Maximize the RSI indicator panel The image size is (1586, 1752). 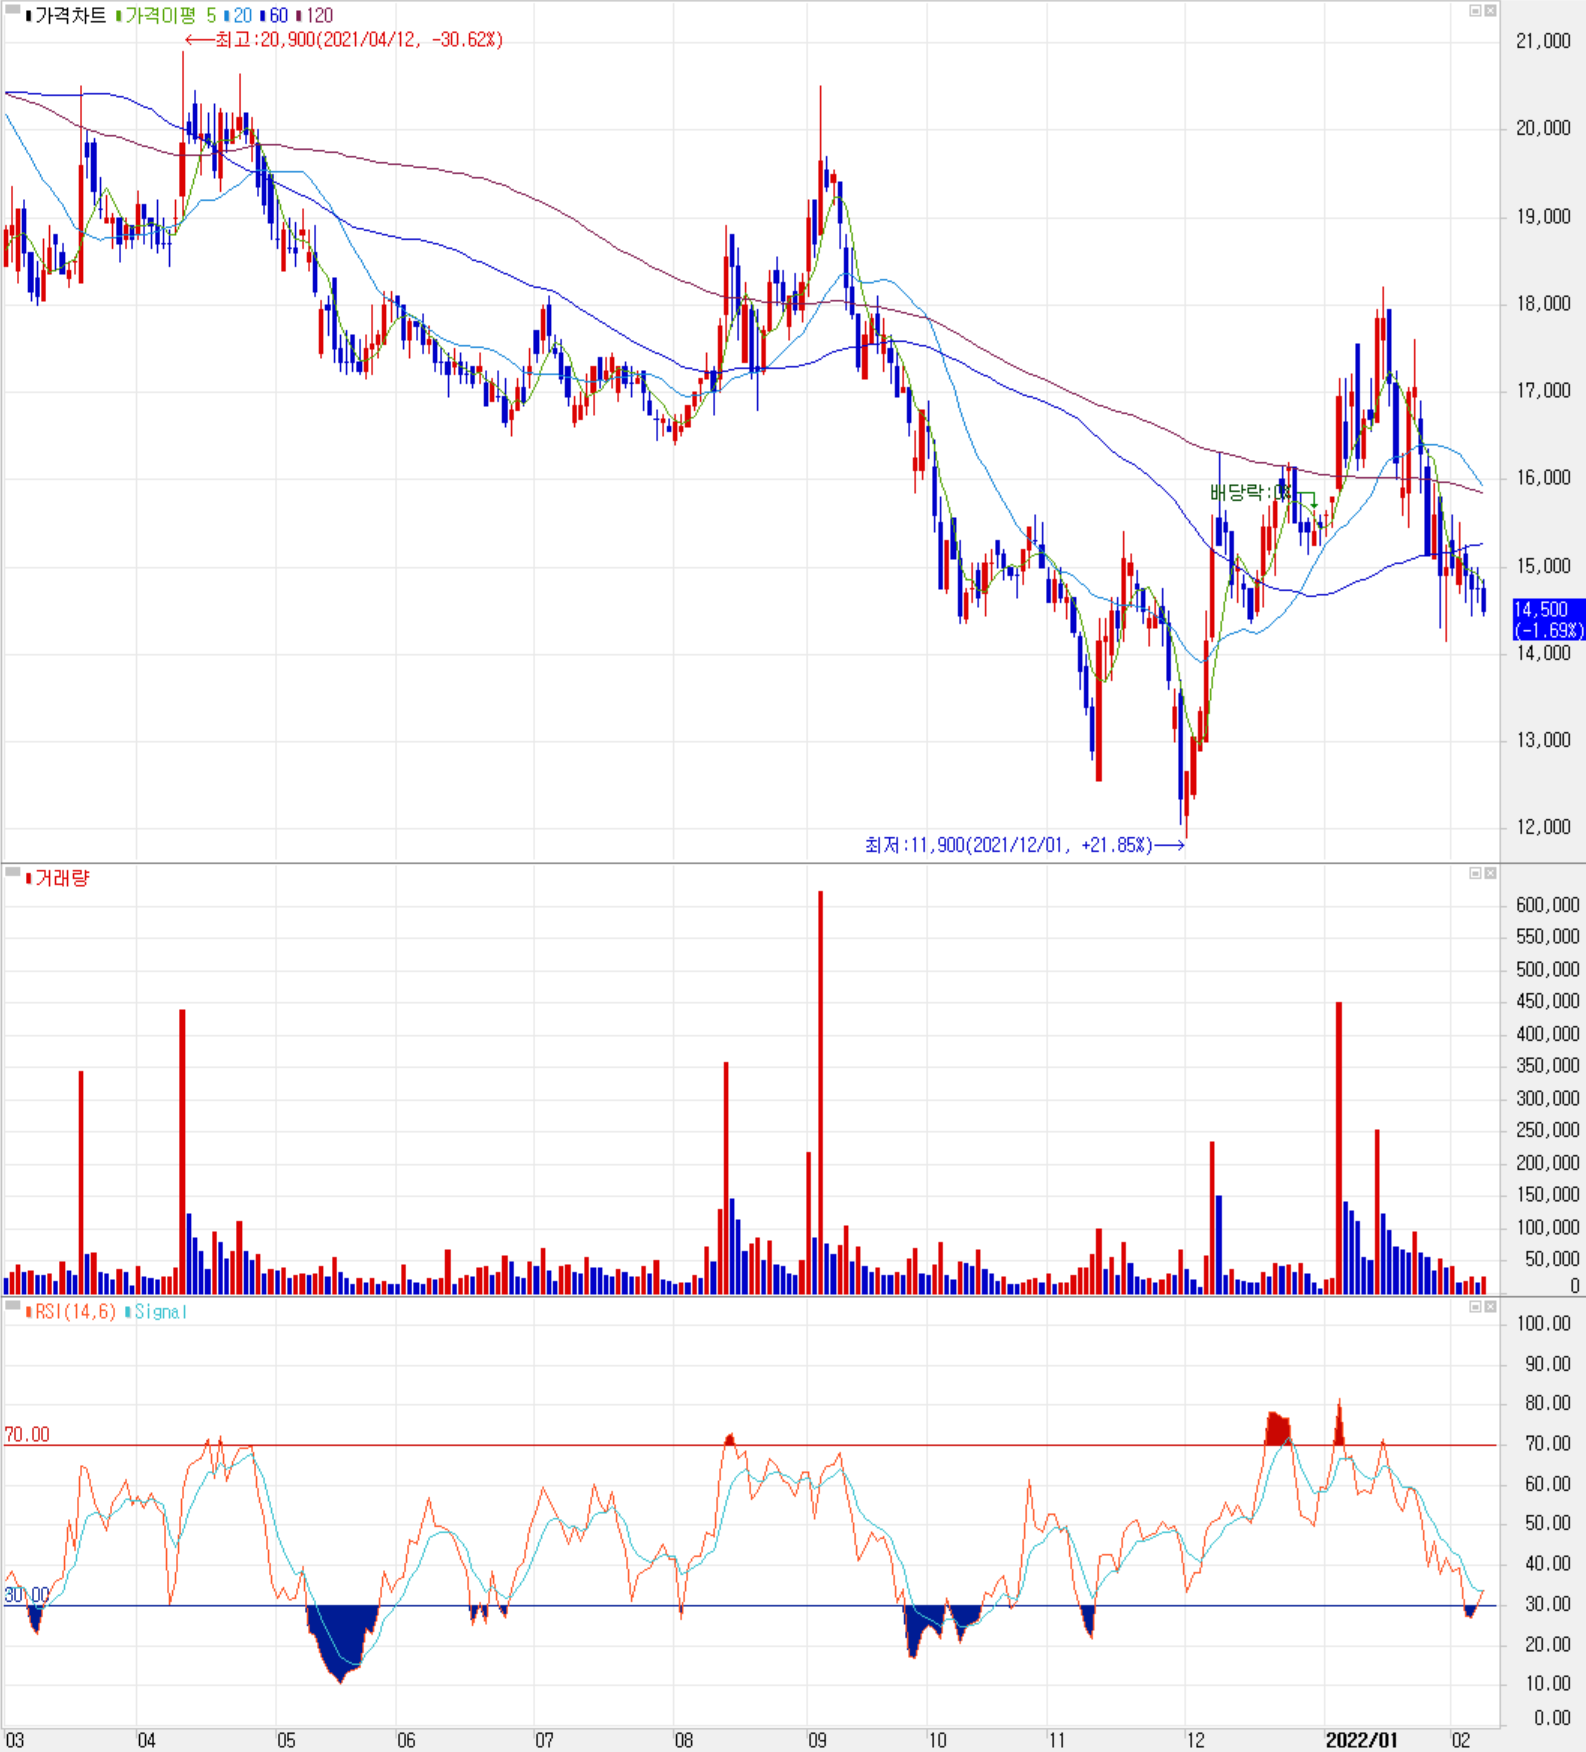[1475, 1307]
